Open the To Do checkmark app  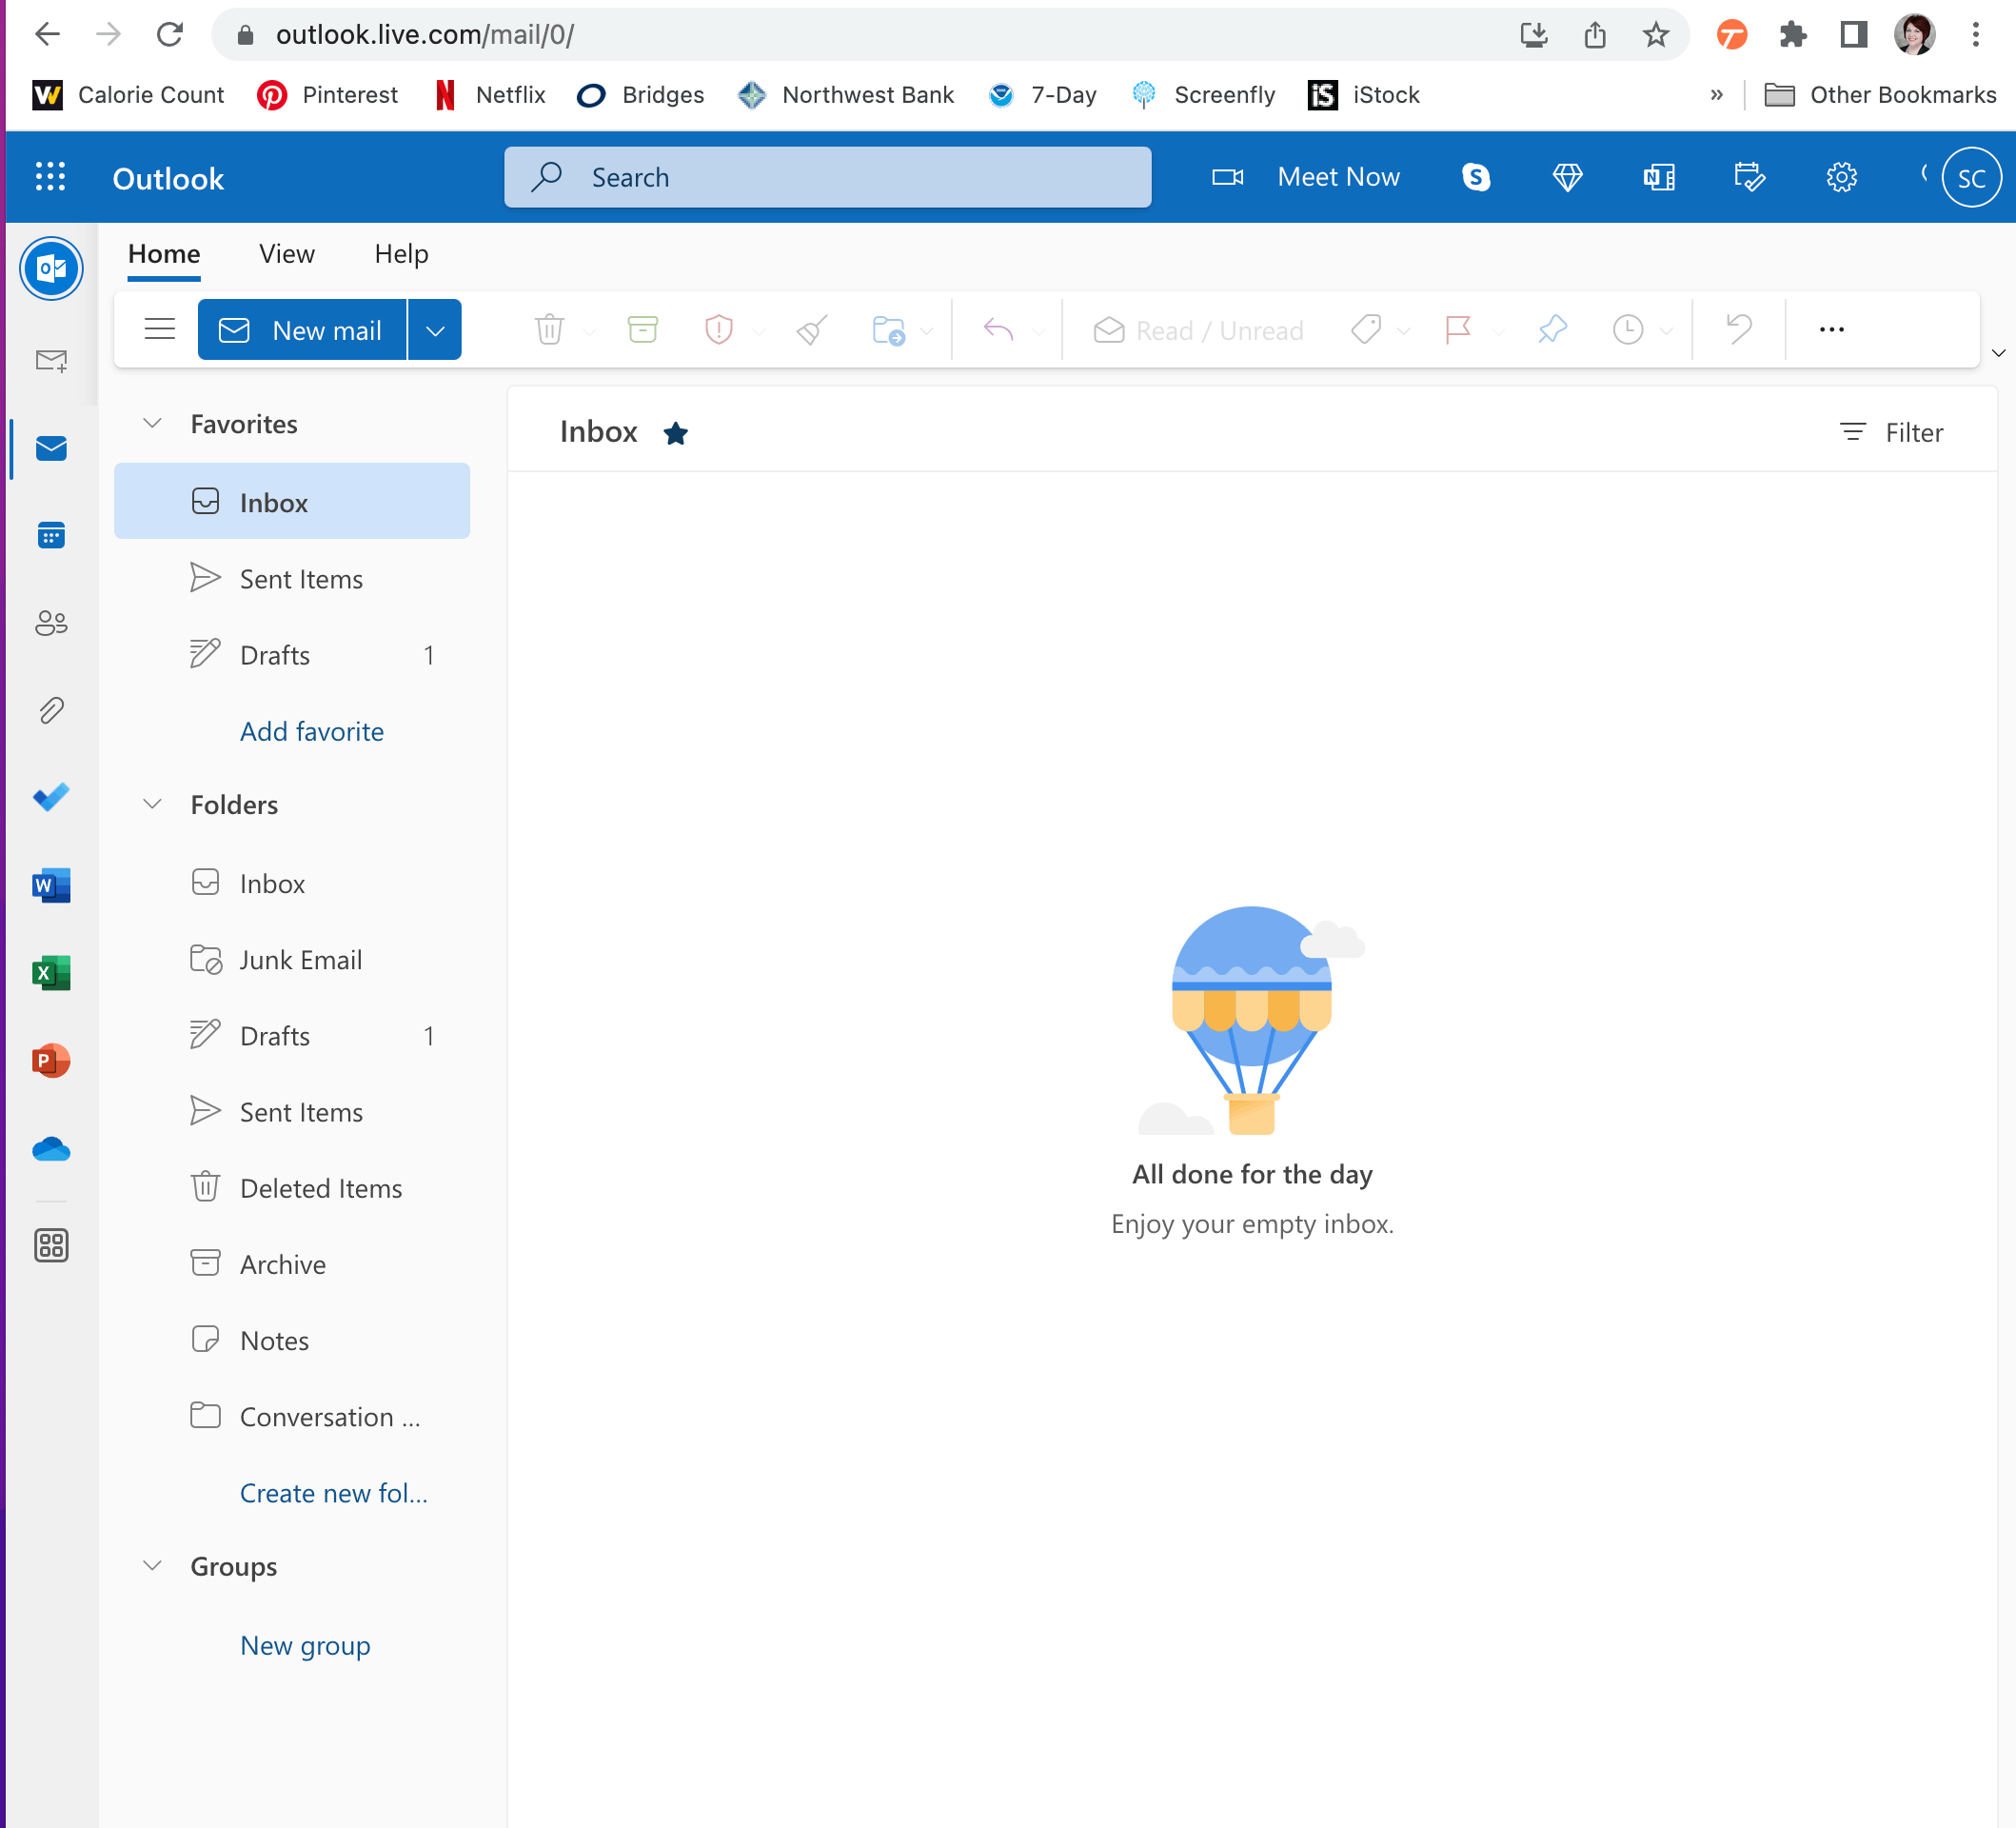point(51,797)
